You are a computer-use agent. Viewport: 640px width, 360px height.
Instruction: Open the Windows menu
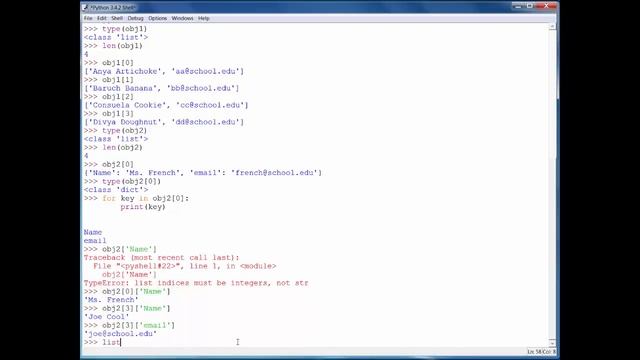click(x=182, y=18)
